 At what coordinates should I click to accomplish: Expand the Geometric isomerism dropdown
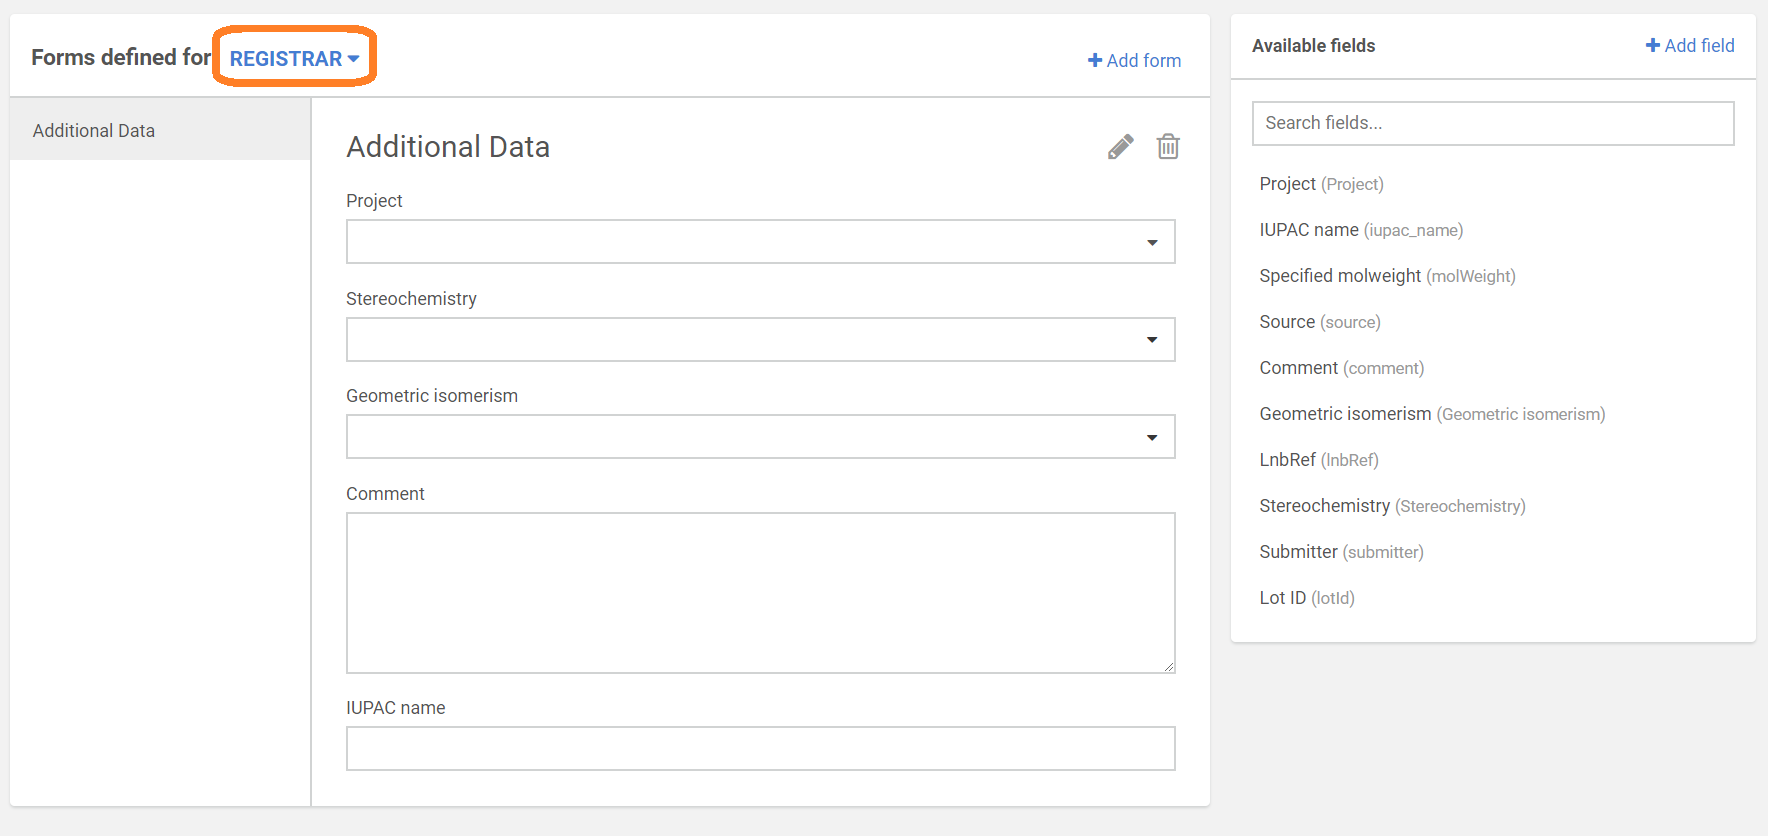click(x=760, y=437)
